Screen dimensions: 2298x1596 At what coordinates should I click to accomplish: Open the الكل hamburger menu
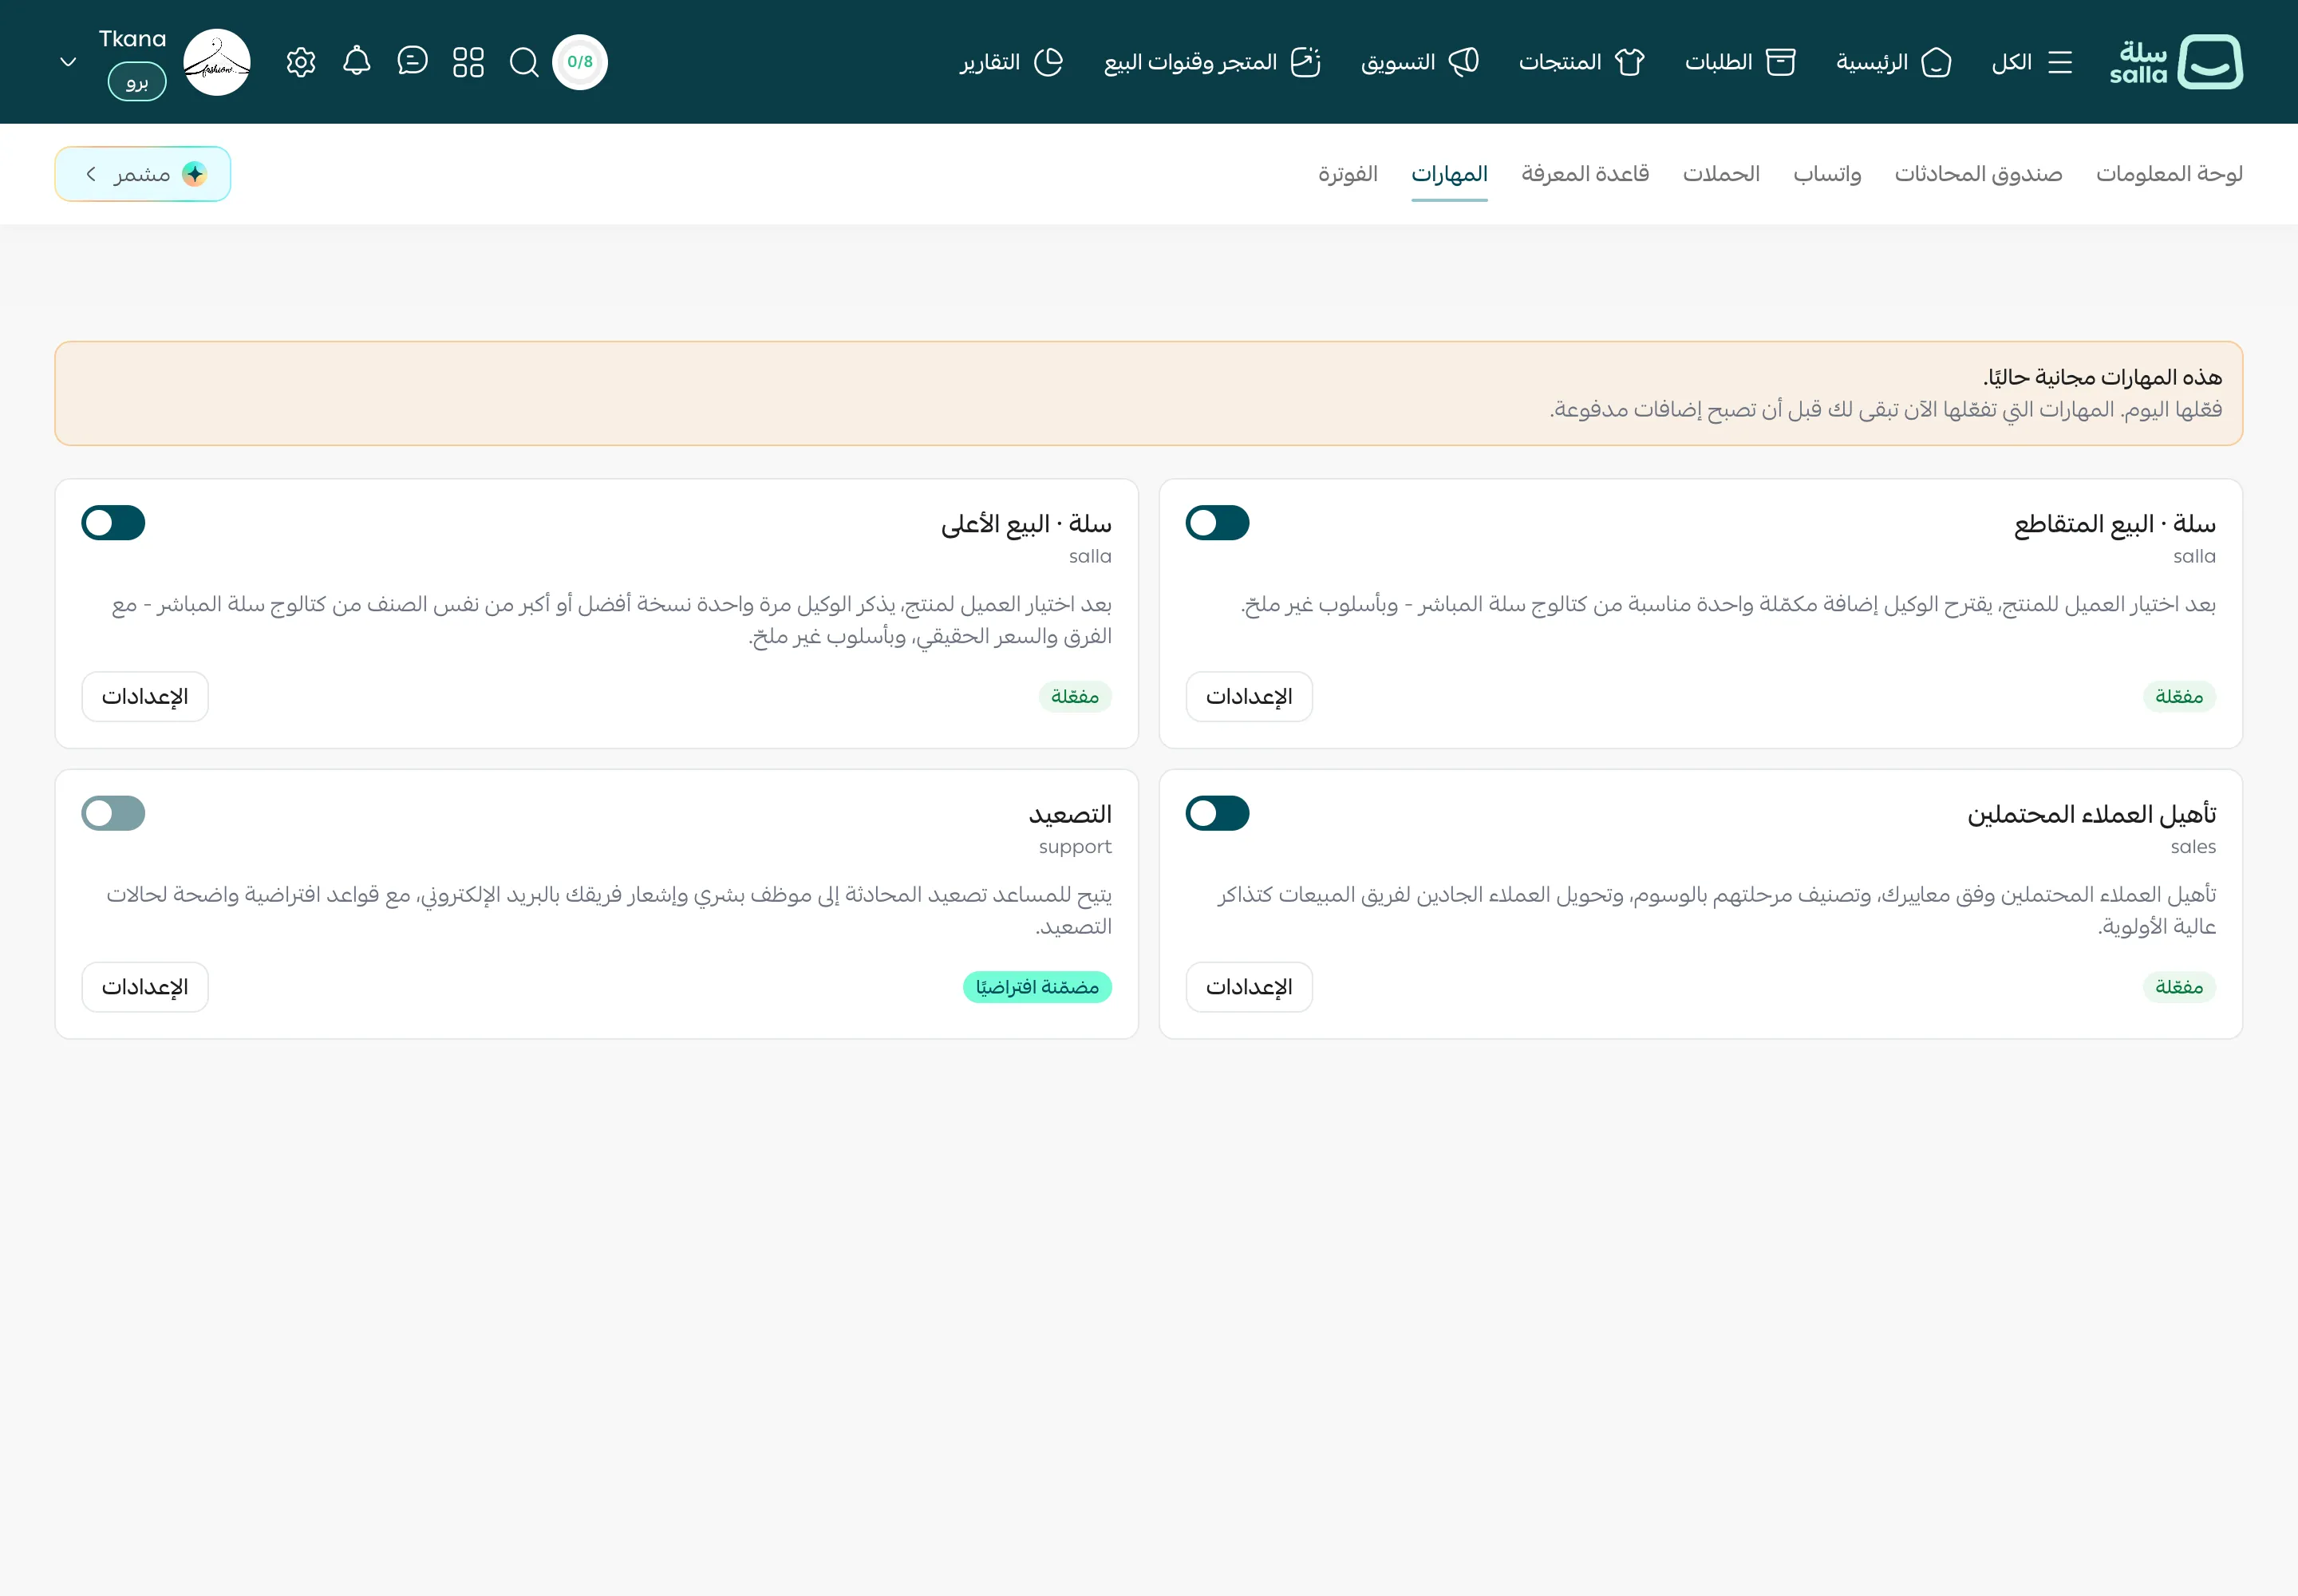tap(2031, 62)
